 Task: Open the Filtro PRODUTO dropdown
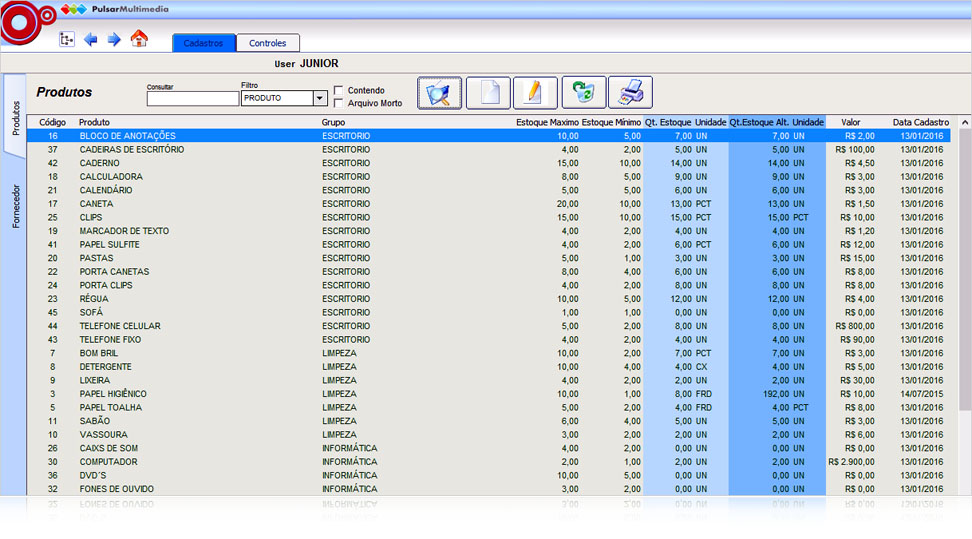pyautogui.click(x=320, y=99)
